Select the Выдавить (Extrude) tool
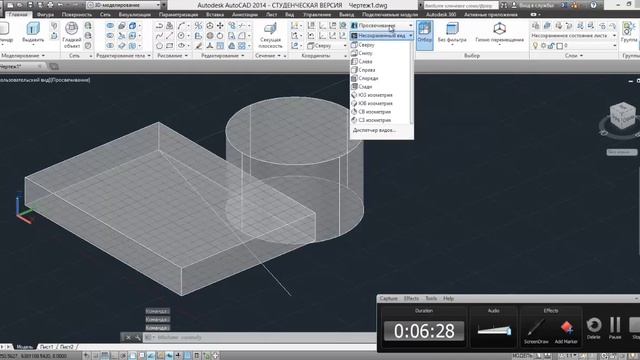Viewport: 640px width, 360px height. coord(33,32)
